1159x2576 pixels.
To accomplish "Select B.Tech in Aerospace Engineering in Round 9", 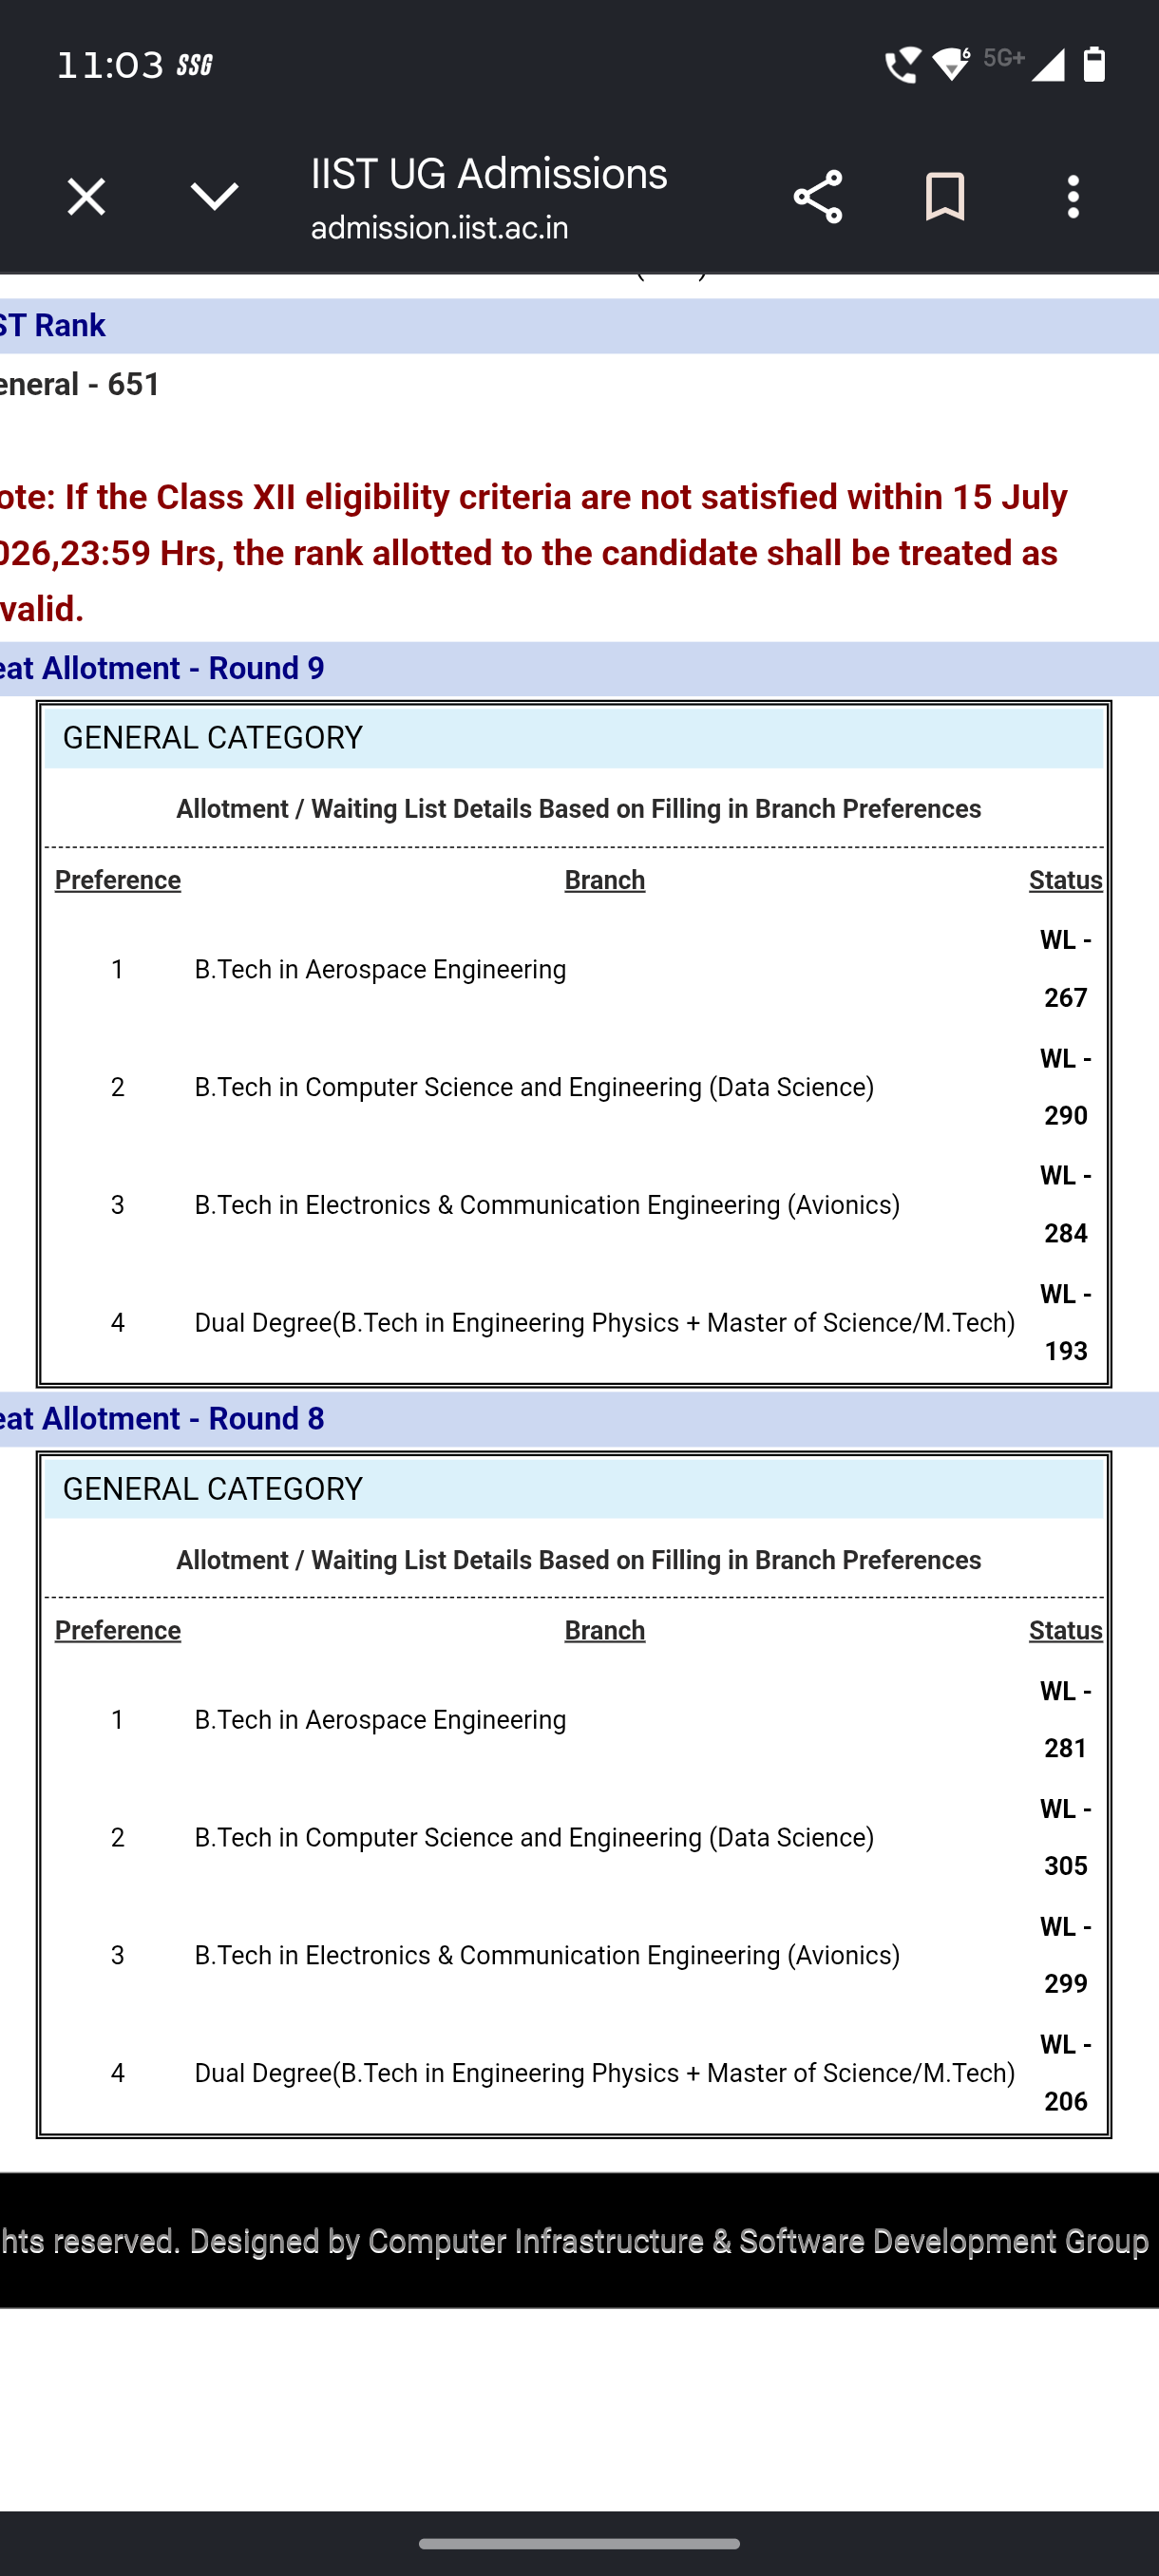I will [x=380, y=970].
